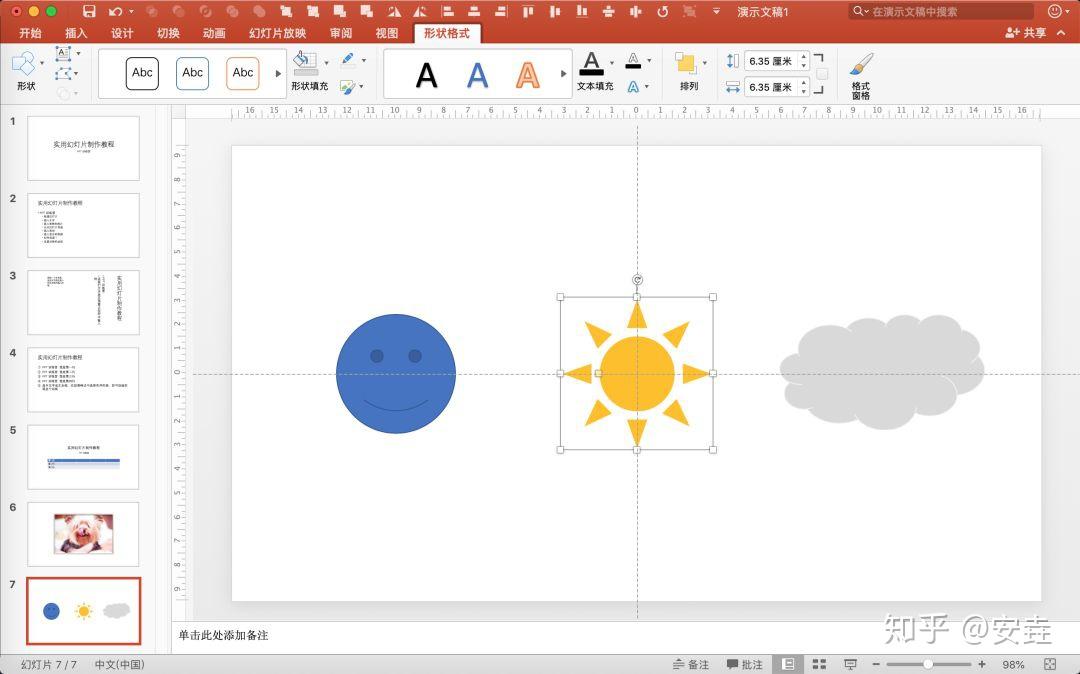The height and width of the screenshot is (674, 1080).
Task: Click the Save icon in title bar
Action: 89,11
